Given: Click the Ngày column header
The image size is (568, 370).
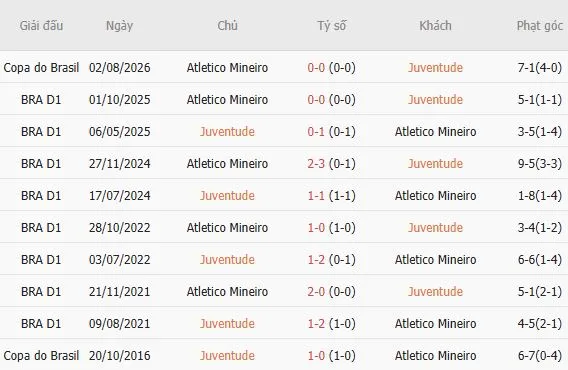Looking at the screenshot, I should pyautogui.click(x=120, y=26).
